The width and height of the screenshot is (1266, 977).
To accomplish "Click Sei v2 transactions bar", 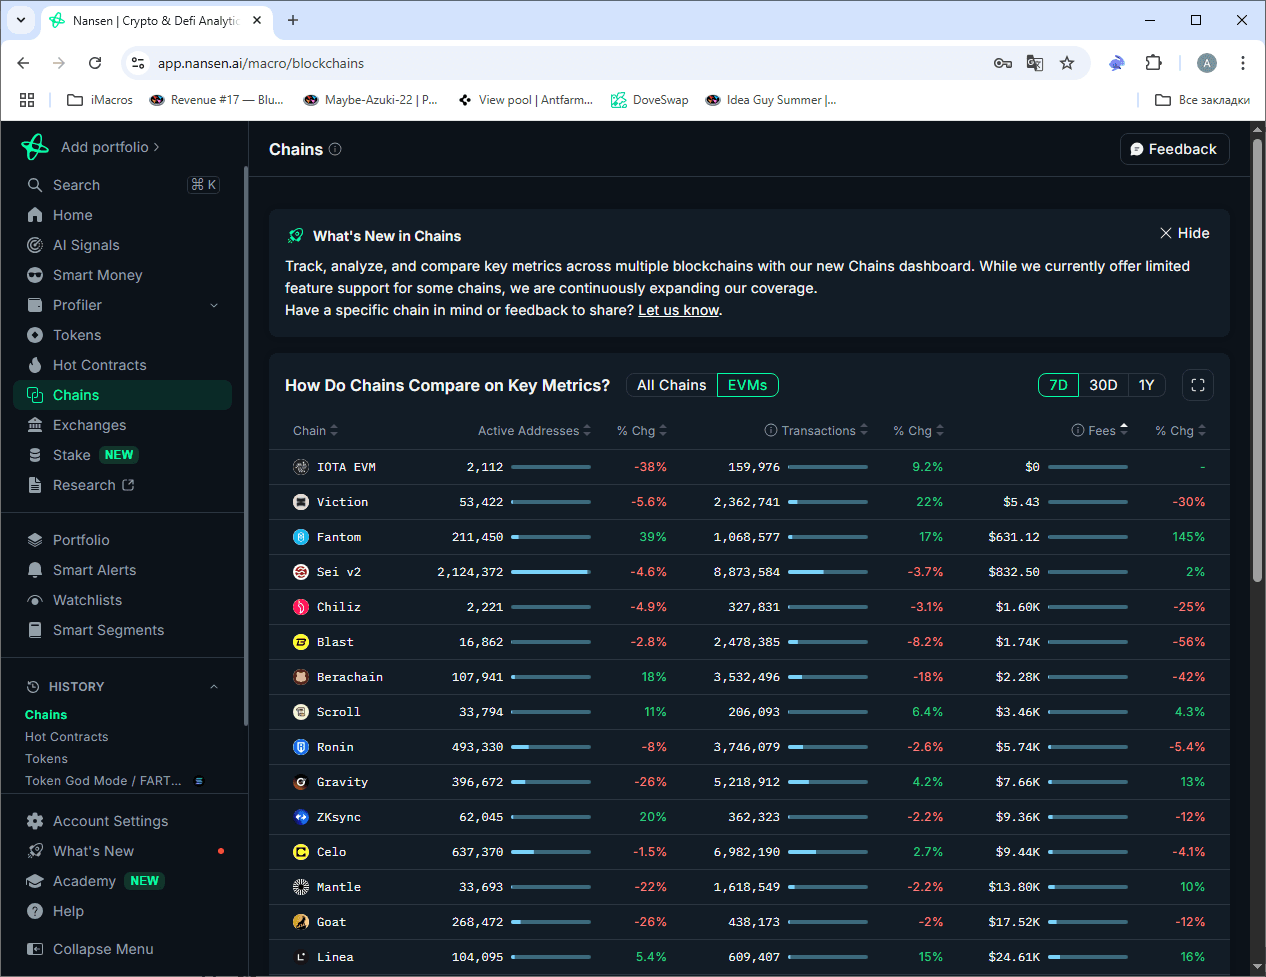I will [x=828, y=572].
